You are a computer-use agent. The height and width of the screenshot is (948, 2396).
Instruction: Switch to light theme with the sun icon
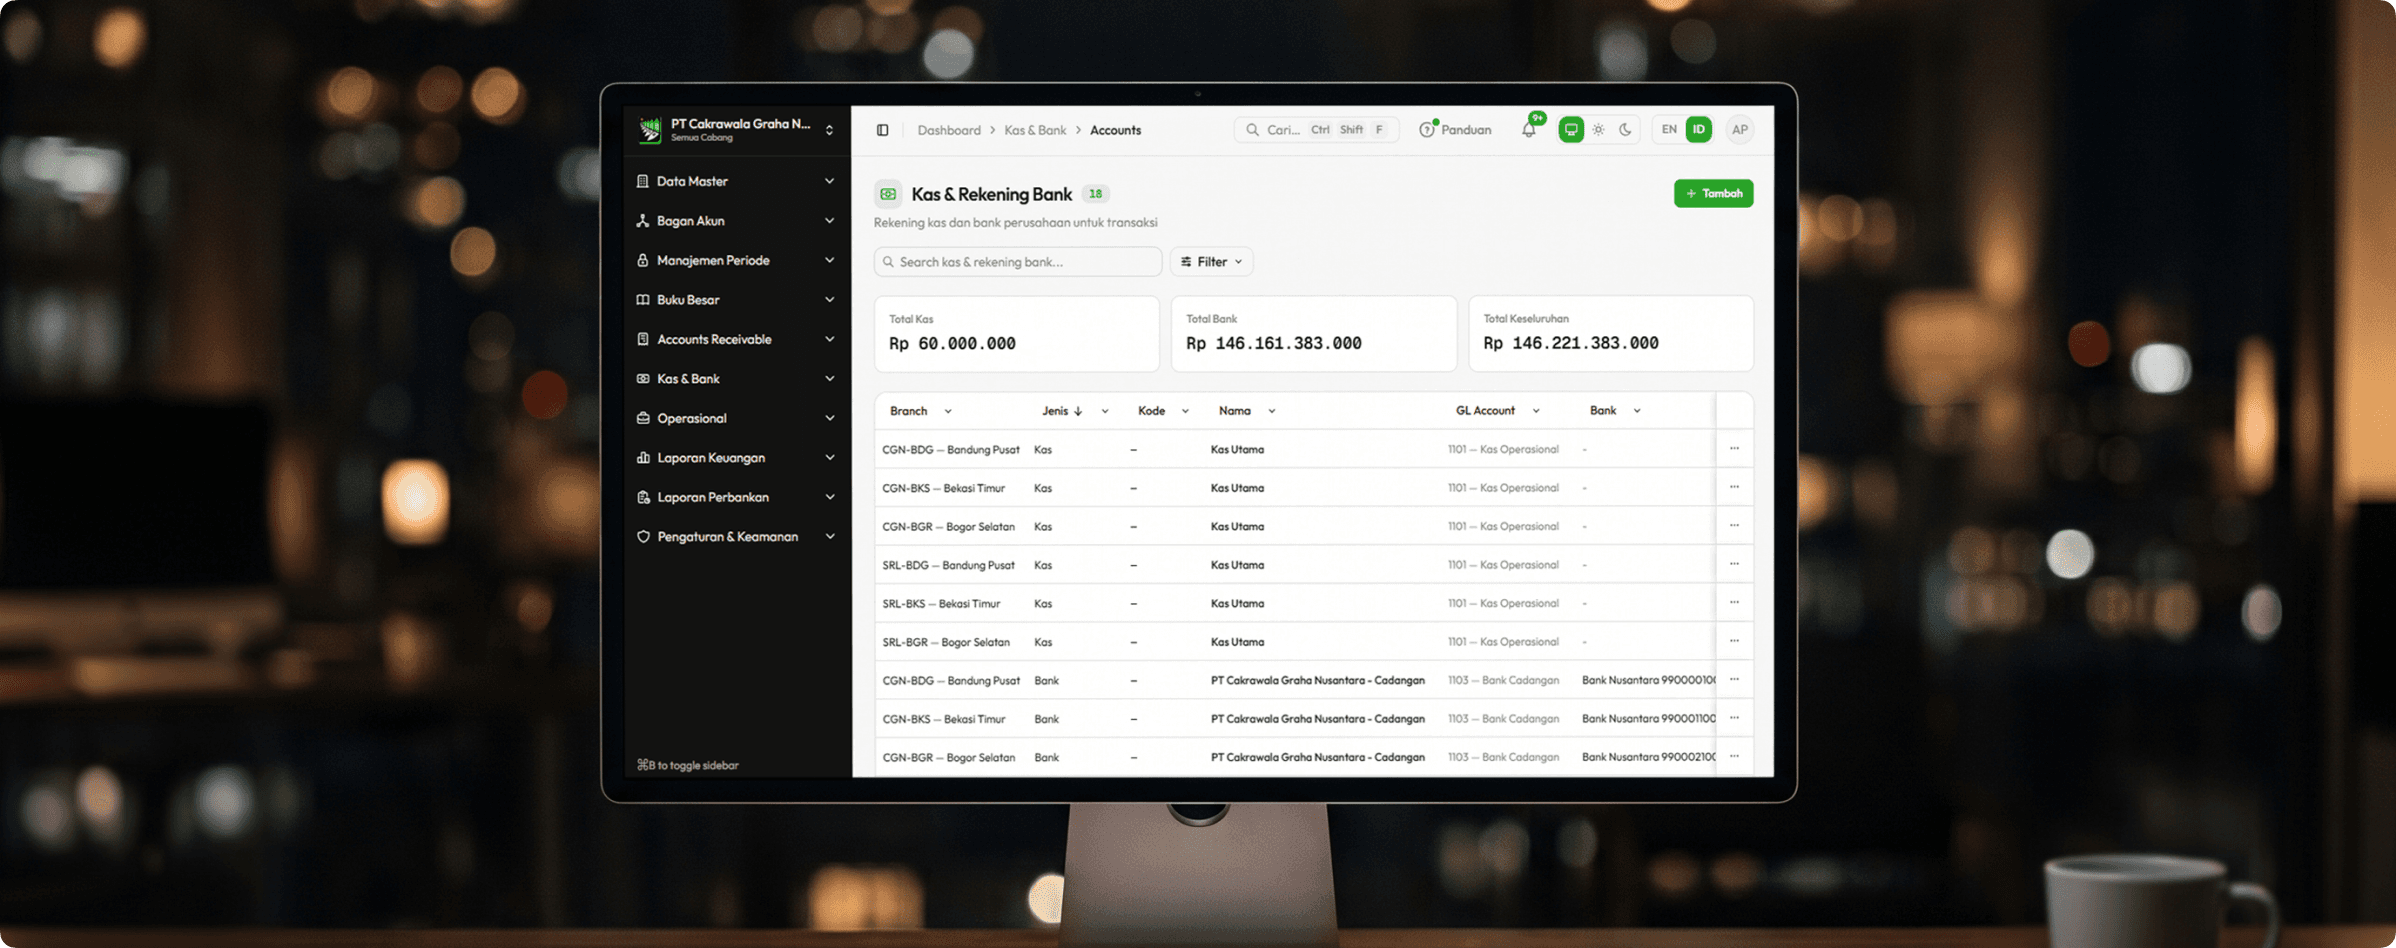point(1599,130)
